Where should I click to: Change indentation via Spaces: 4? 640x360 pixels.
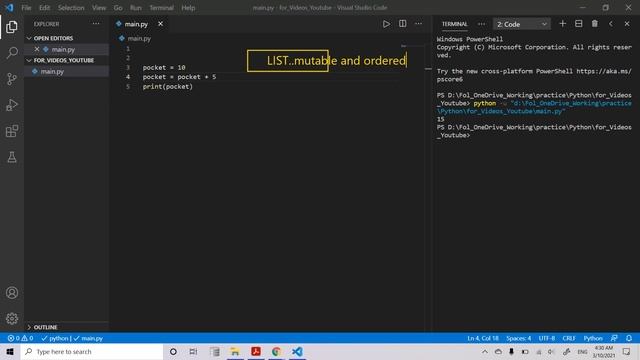[518, 338]
